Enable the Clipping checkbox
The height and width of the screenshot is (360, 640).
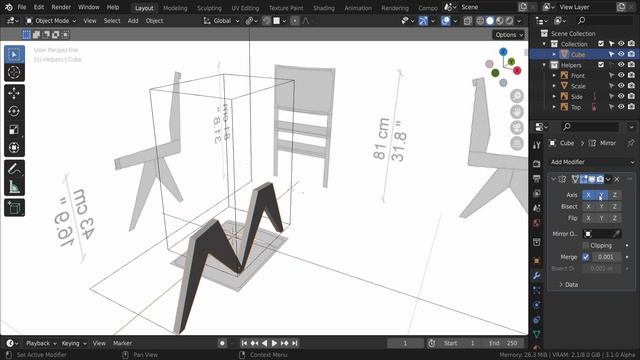click(586, 245)
